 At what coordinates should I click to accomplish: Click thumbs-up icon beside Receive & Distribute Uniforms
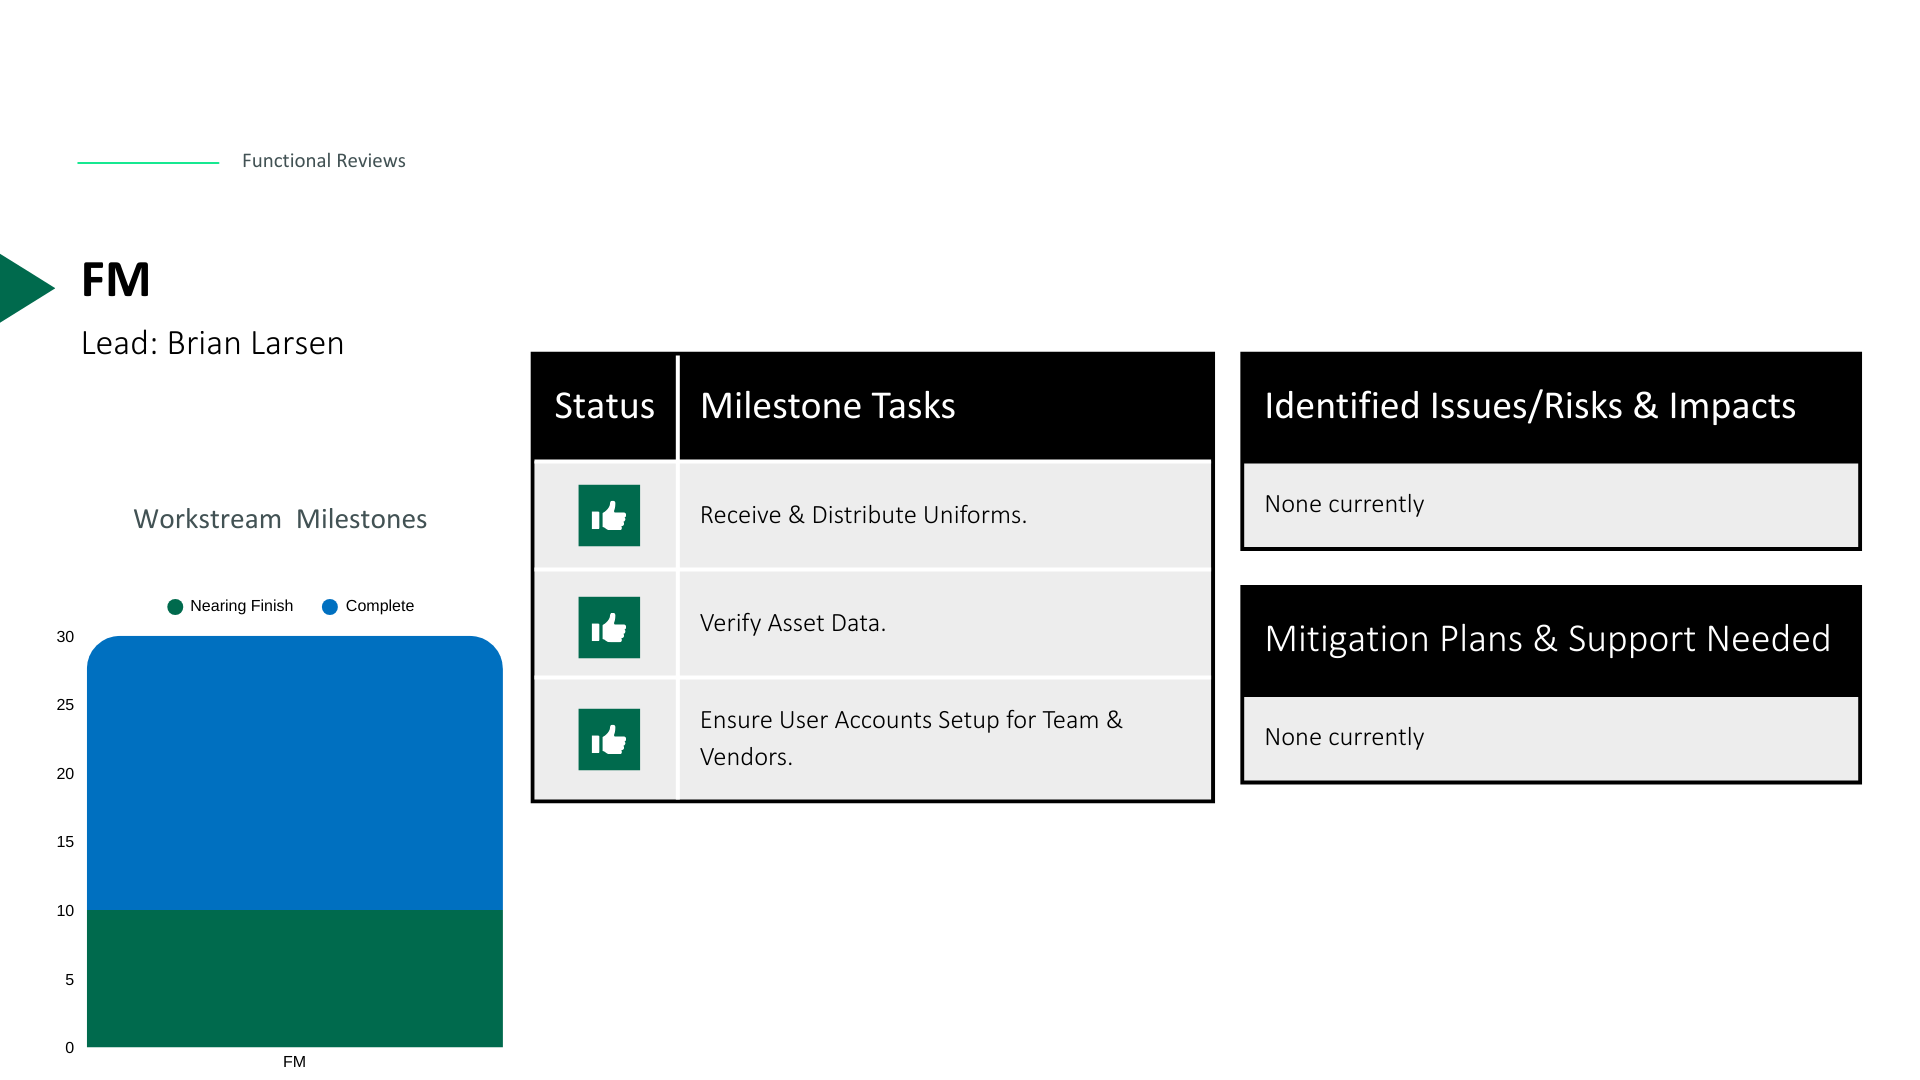tap(608, 515)
